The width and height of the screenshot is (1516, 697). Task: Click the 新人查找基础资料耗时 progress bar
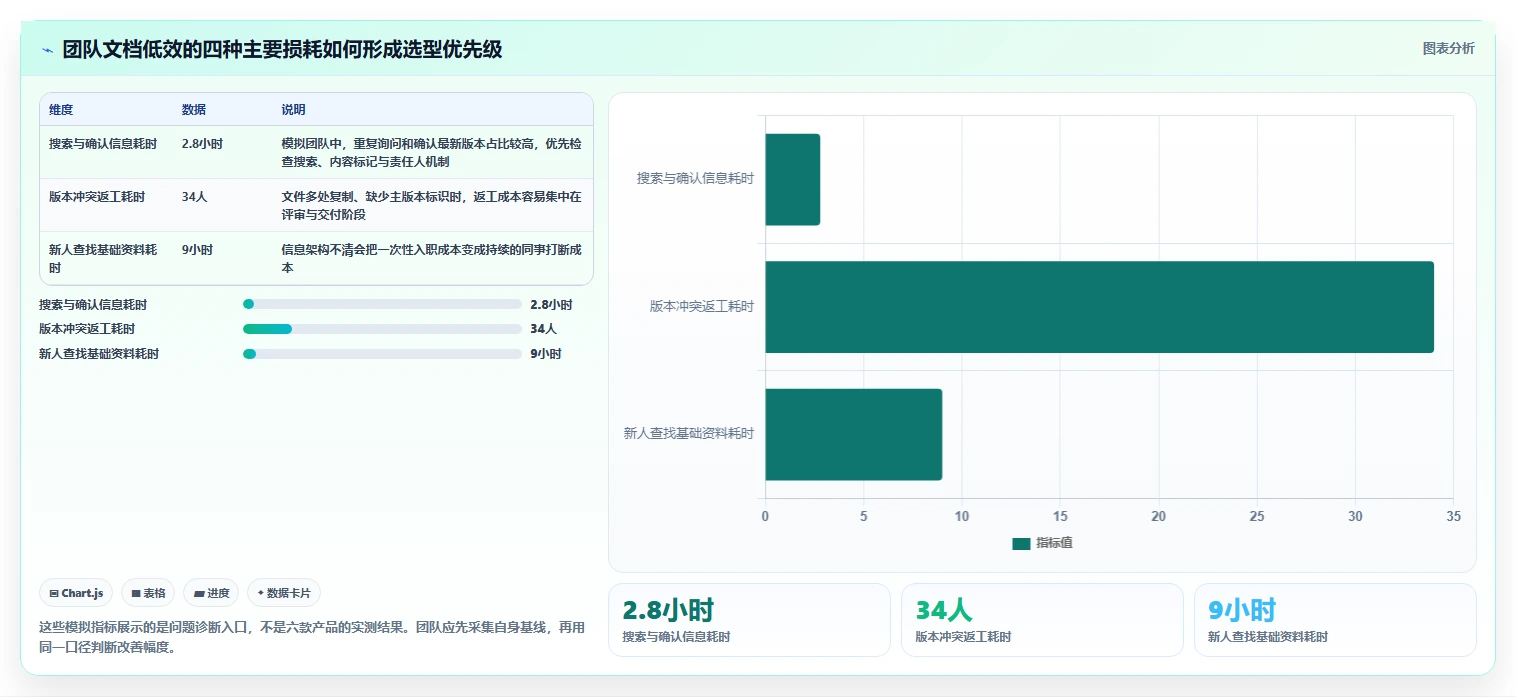coord(382,354)
